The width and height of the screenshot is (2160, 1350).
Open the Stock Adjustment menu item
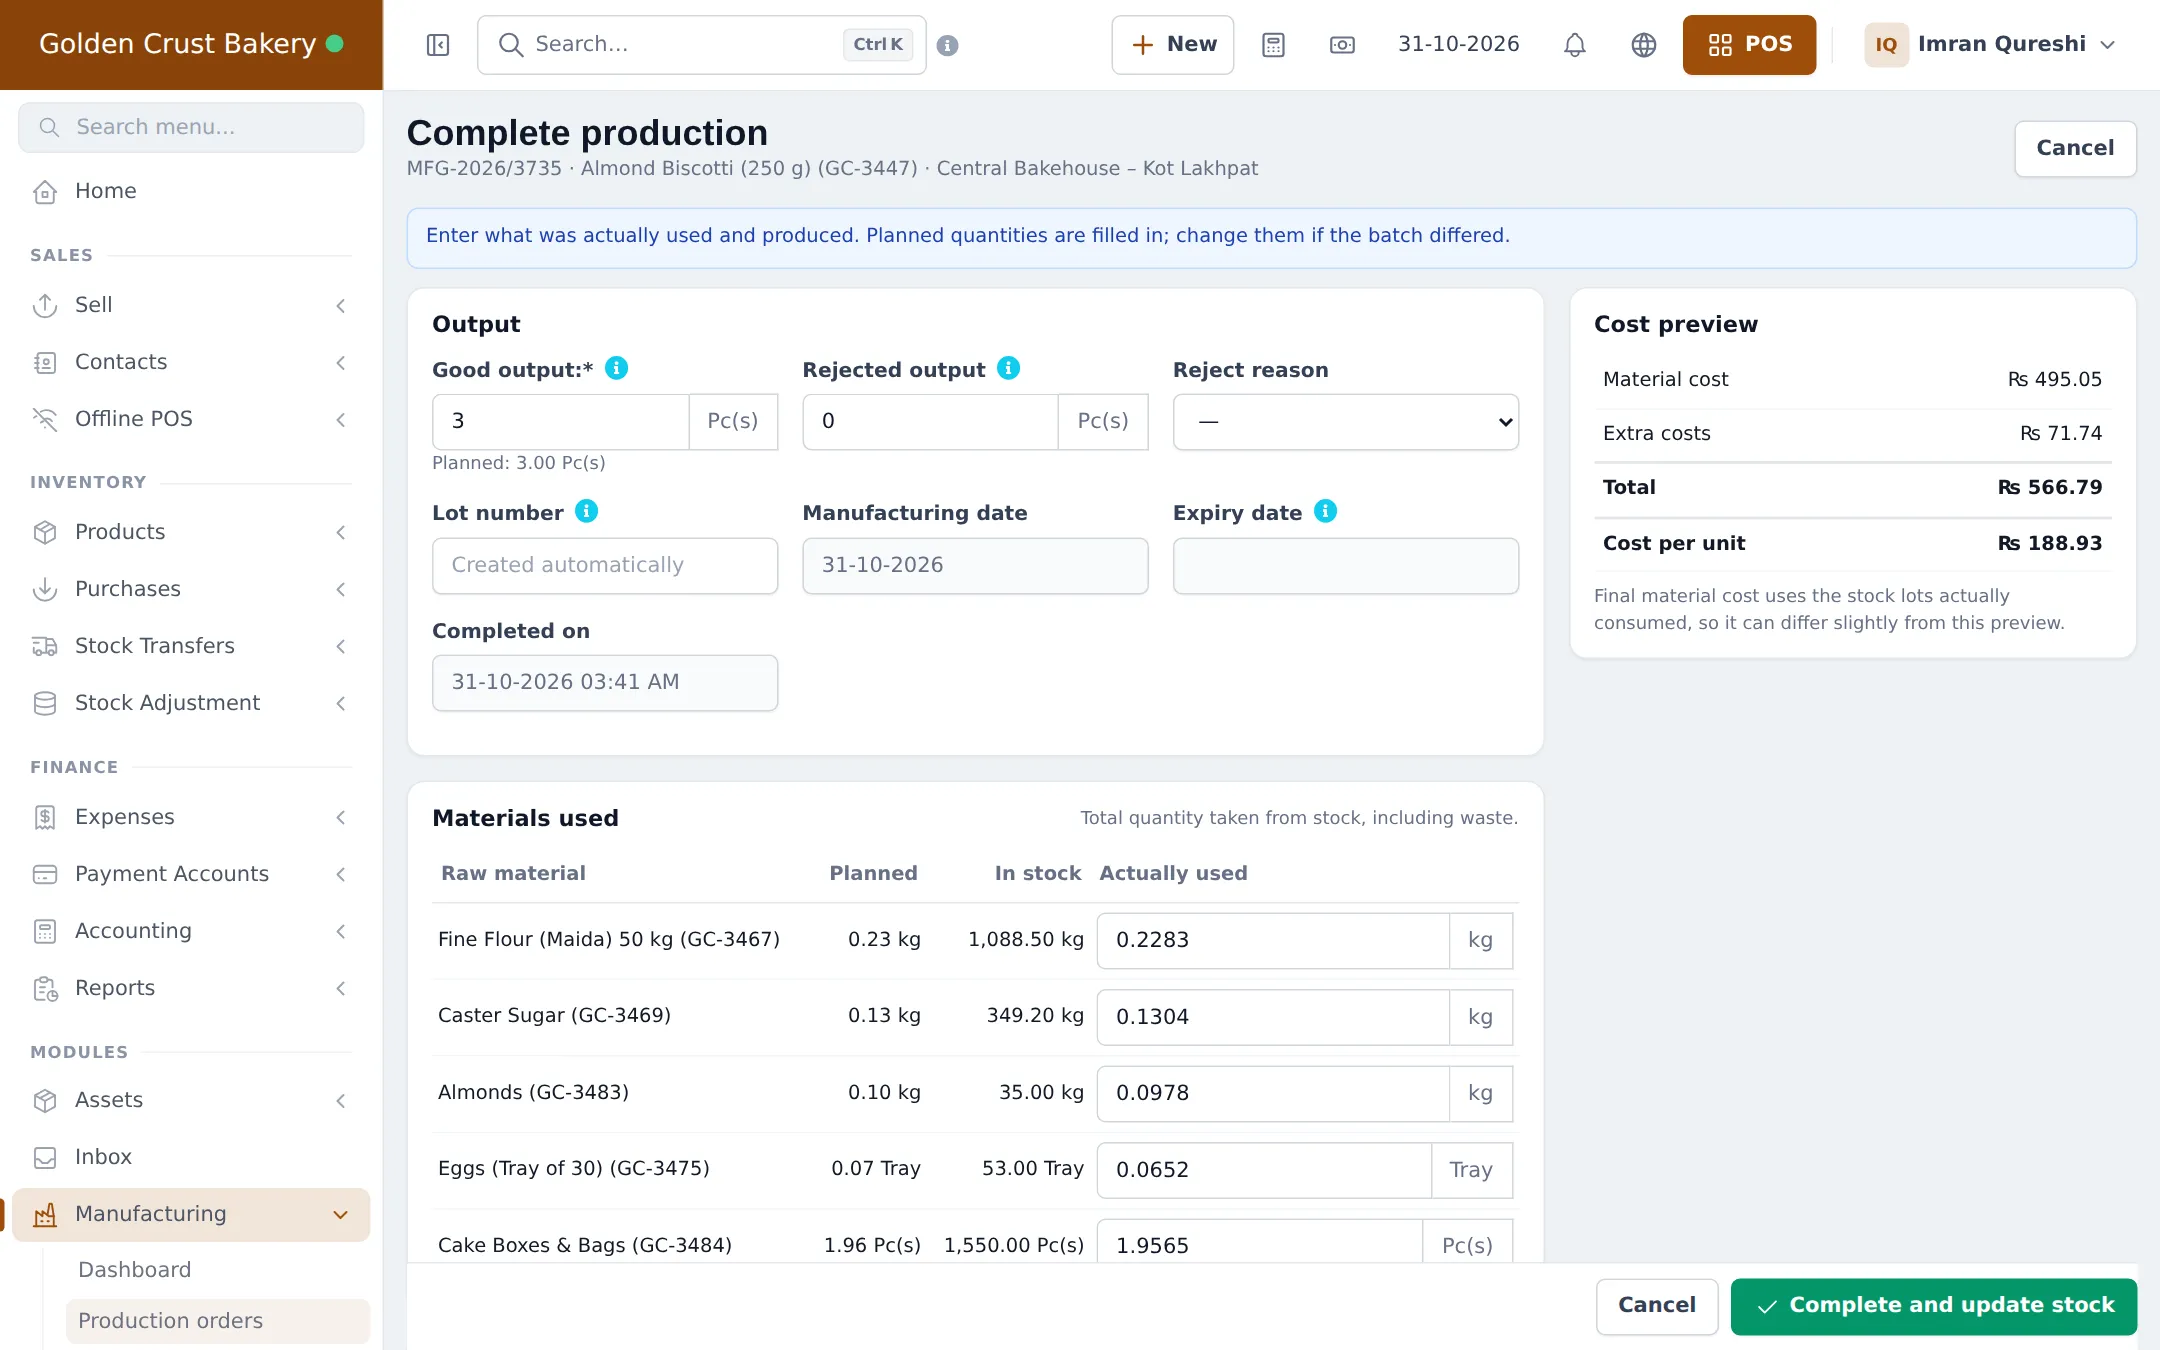click(x=191, y=703)
